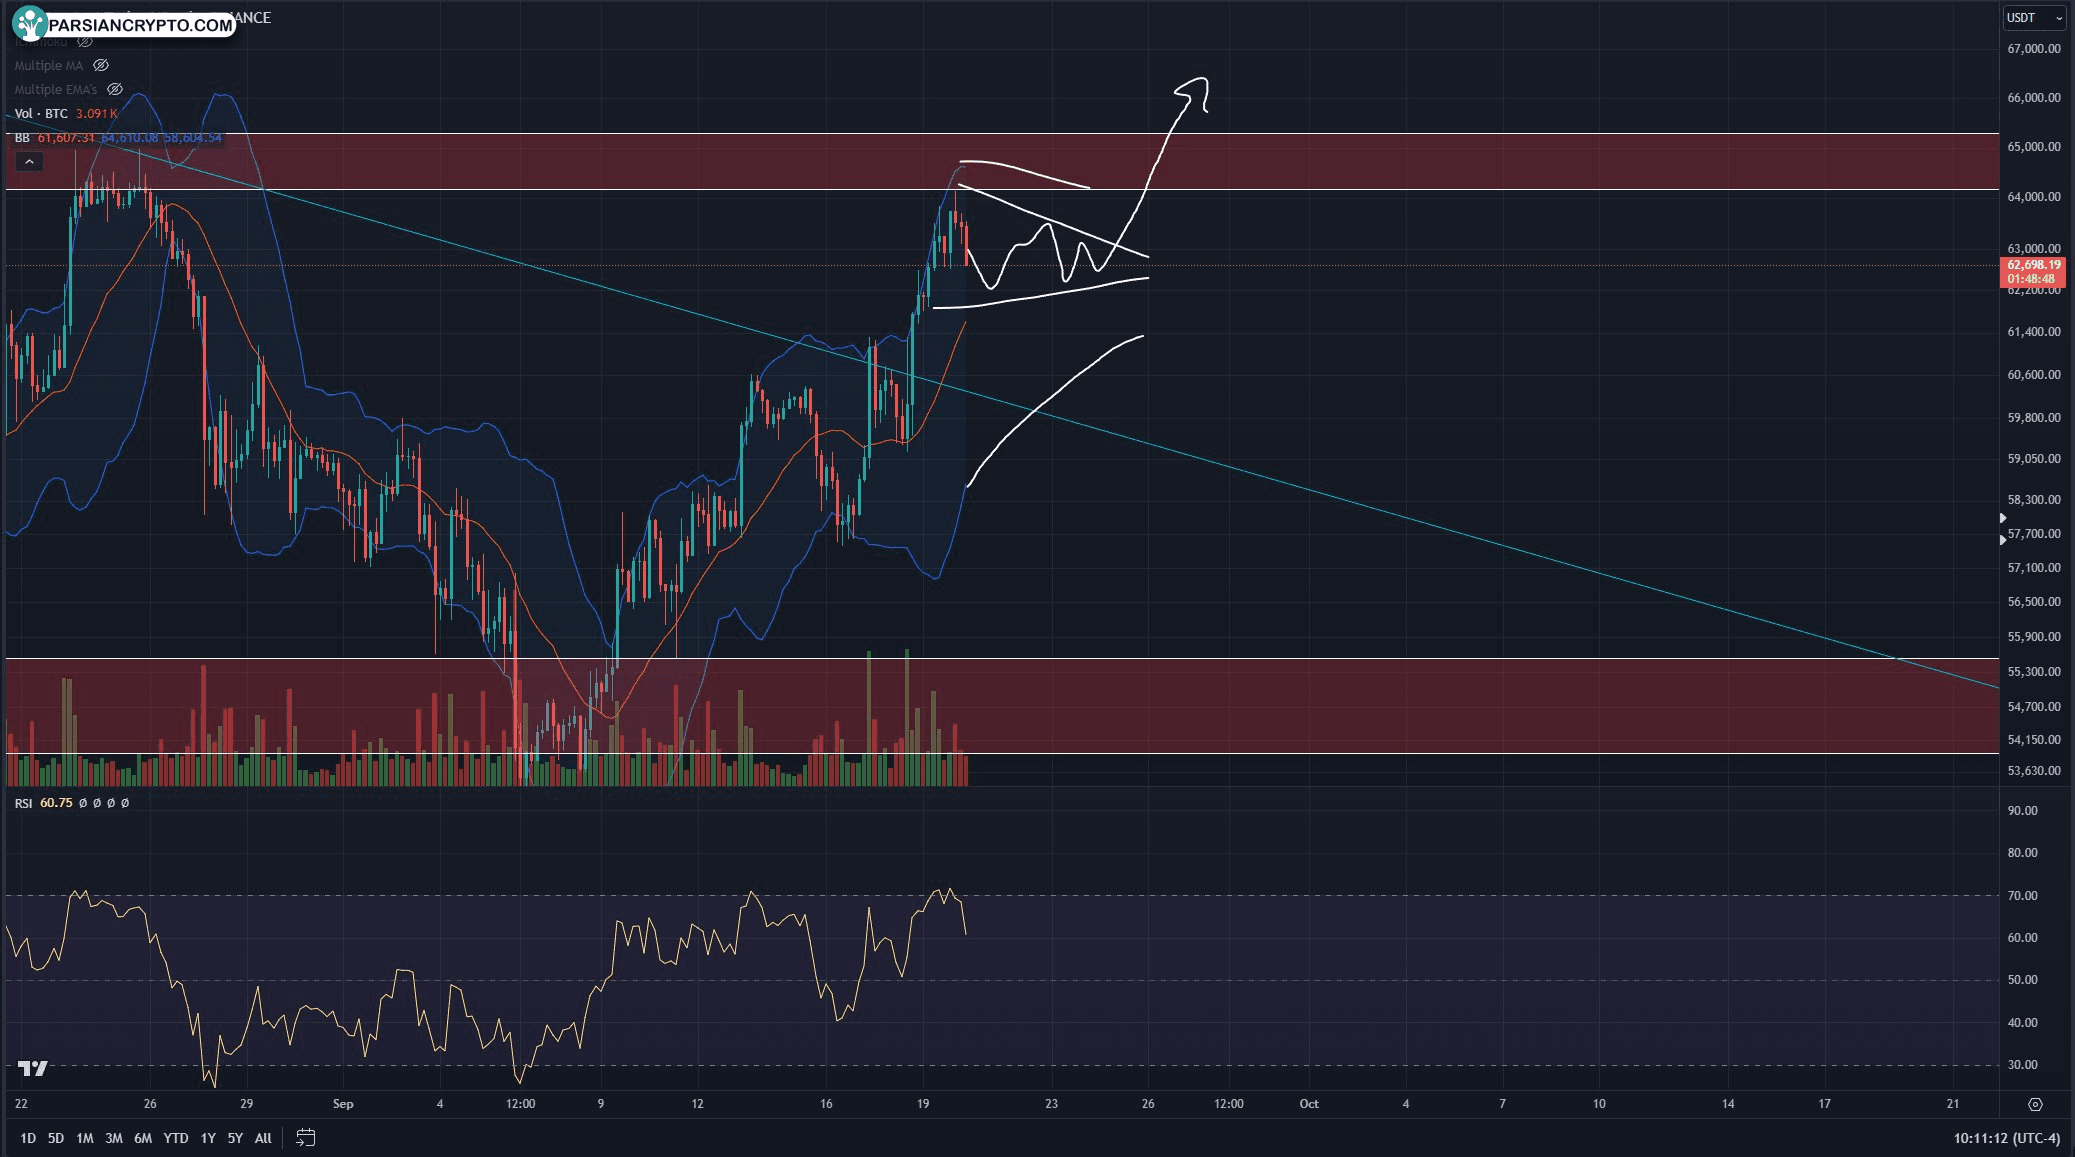Image resolution: width=2075 pixels, height=1157 pixels.
Task: Select the 3M date range
Action: 114,1138
